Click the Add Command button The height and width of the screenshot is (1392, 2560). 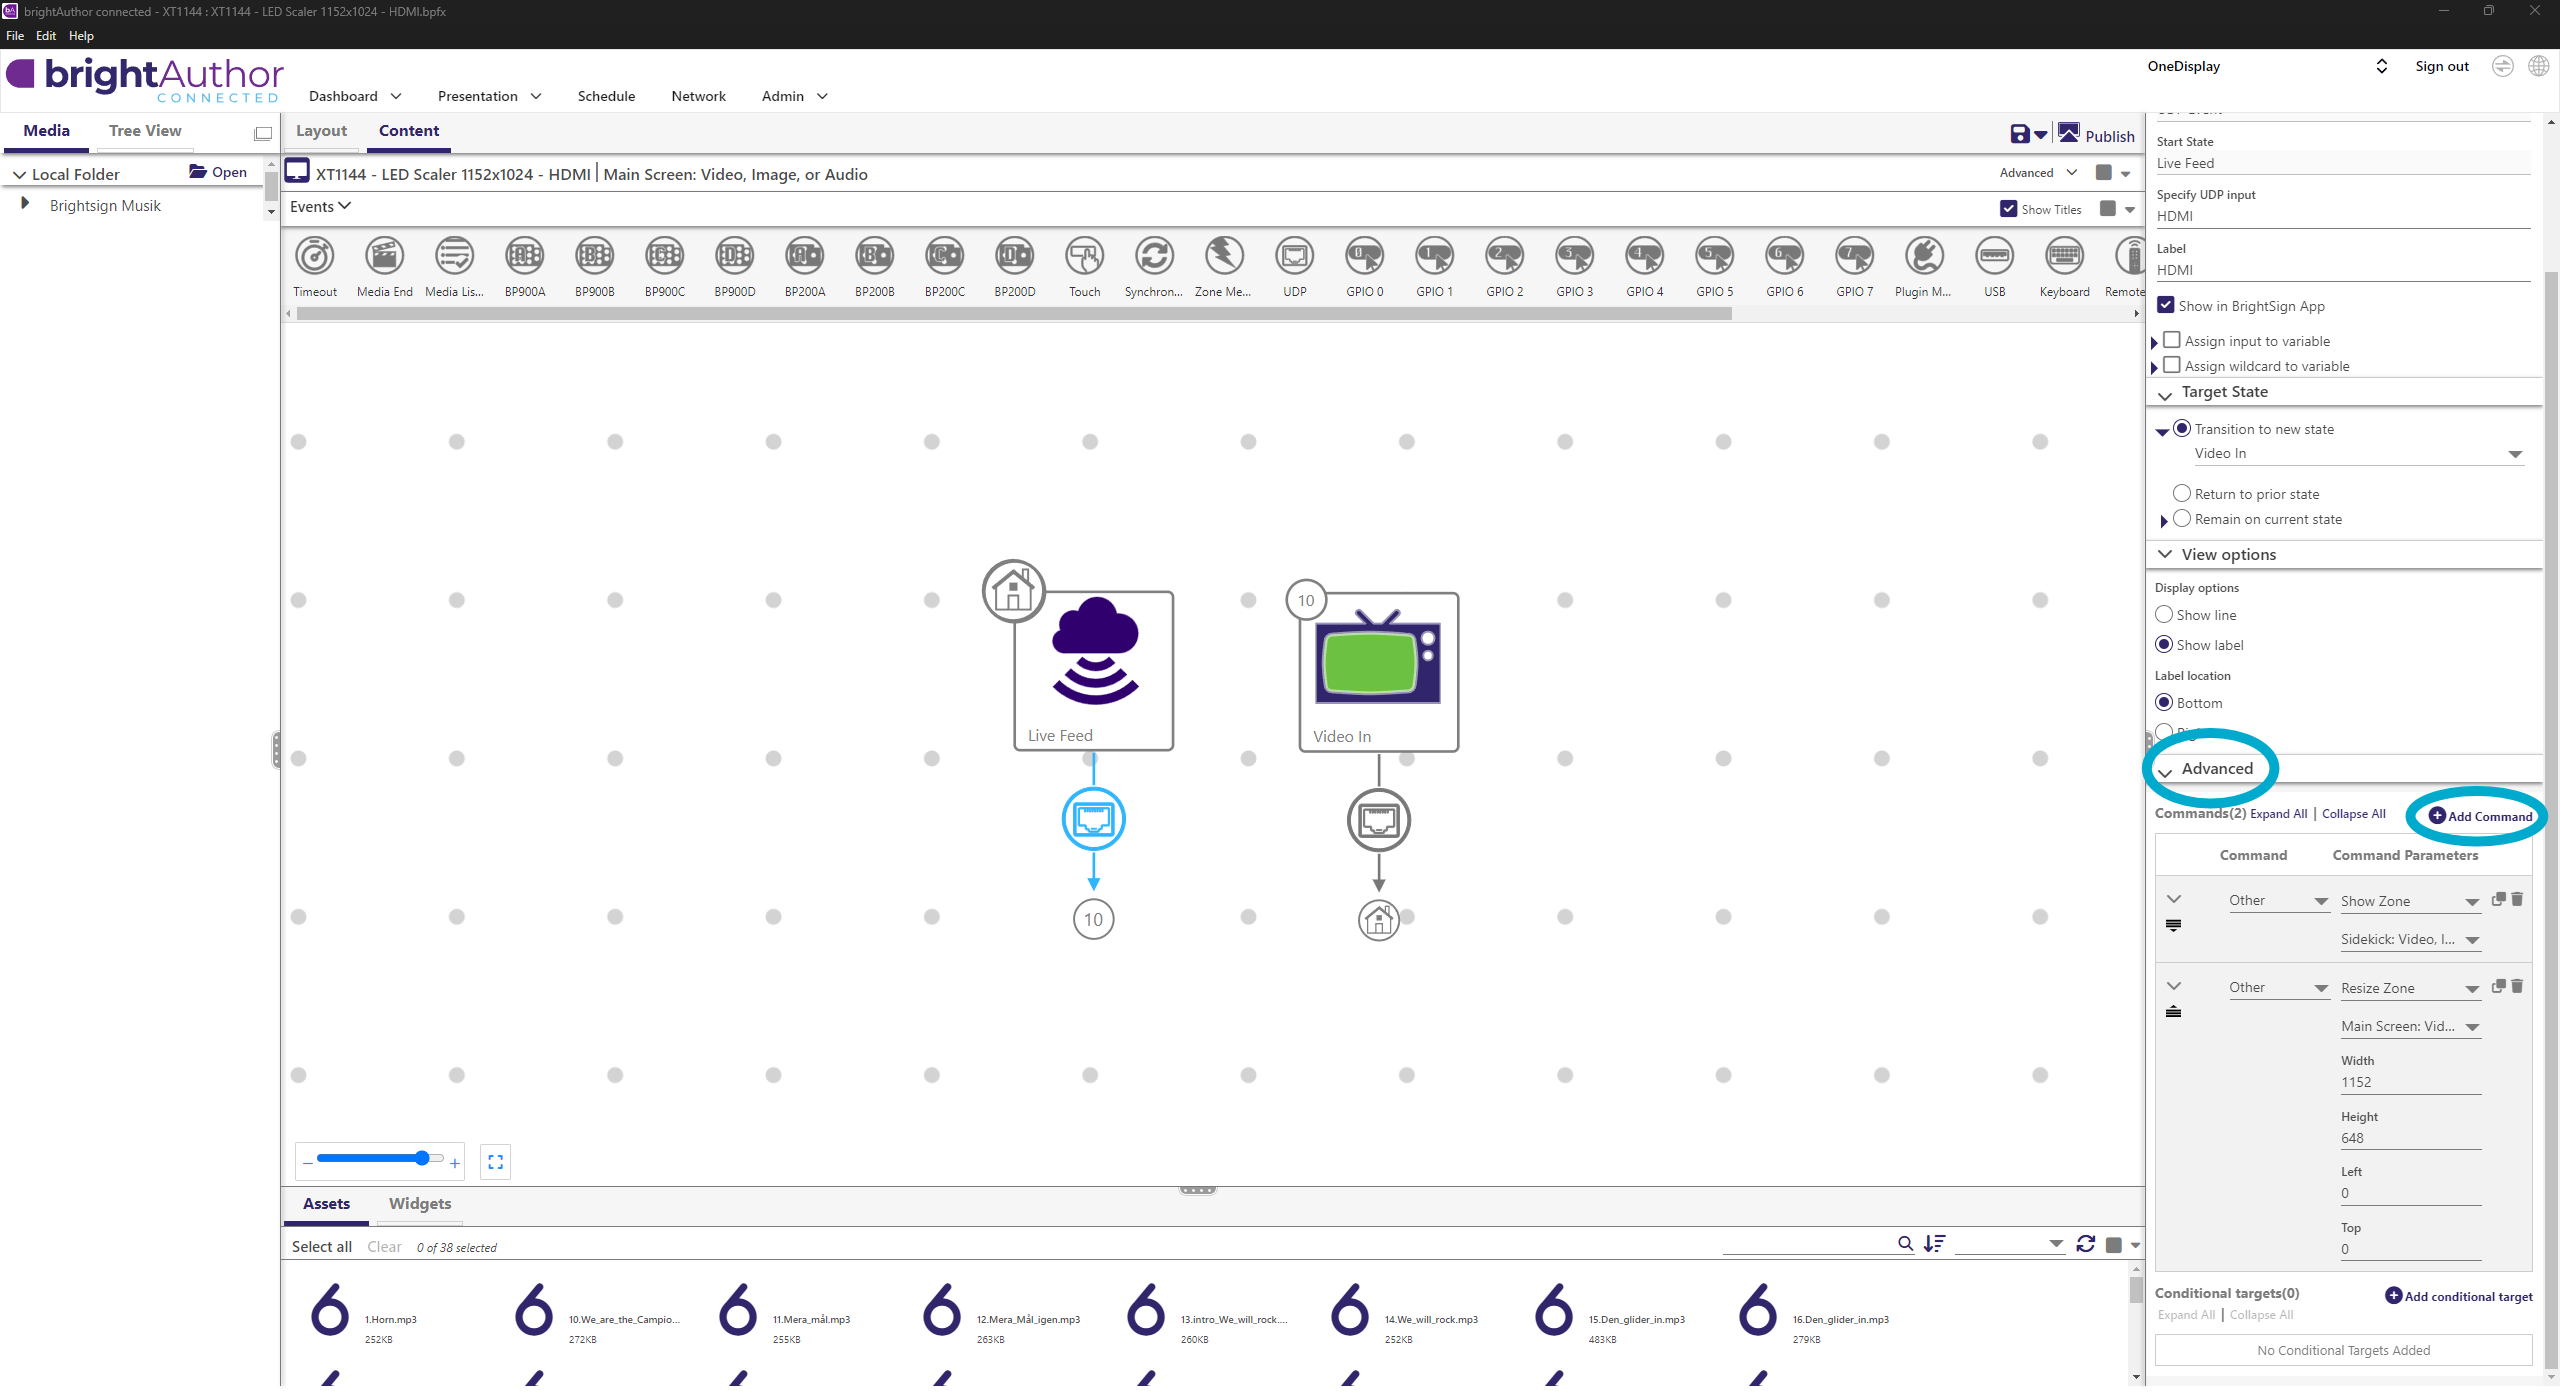(x=2480, y=816)
